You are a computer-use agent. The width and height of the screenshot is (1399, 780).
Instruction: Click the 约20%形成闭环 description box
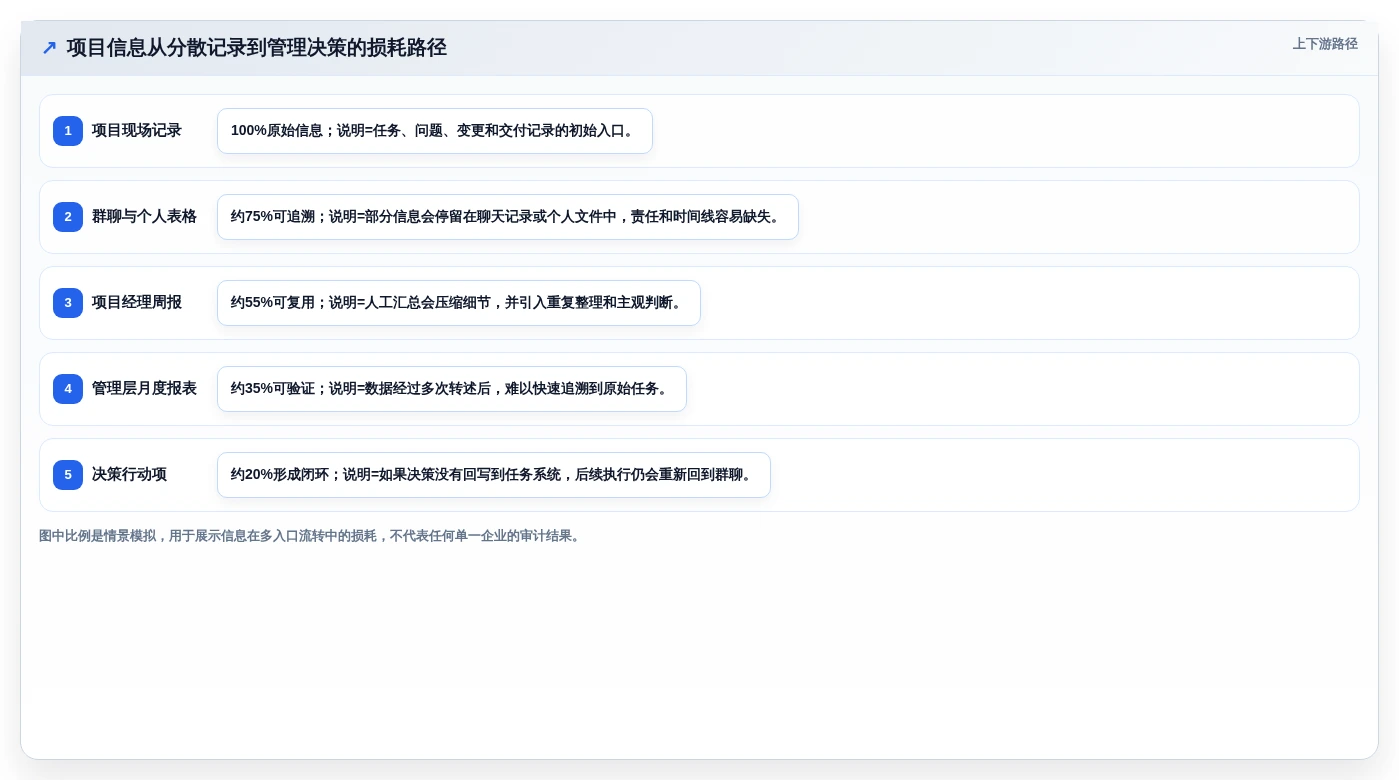coord(494,475)
